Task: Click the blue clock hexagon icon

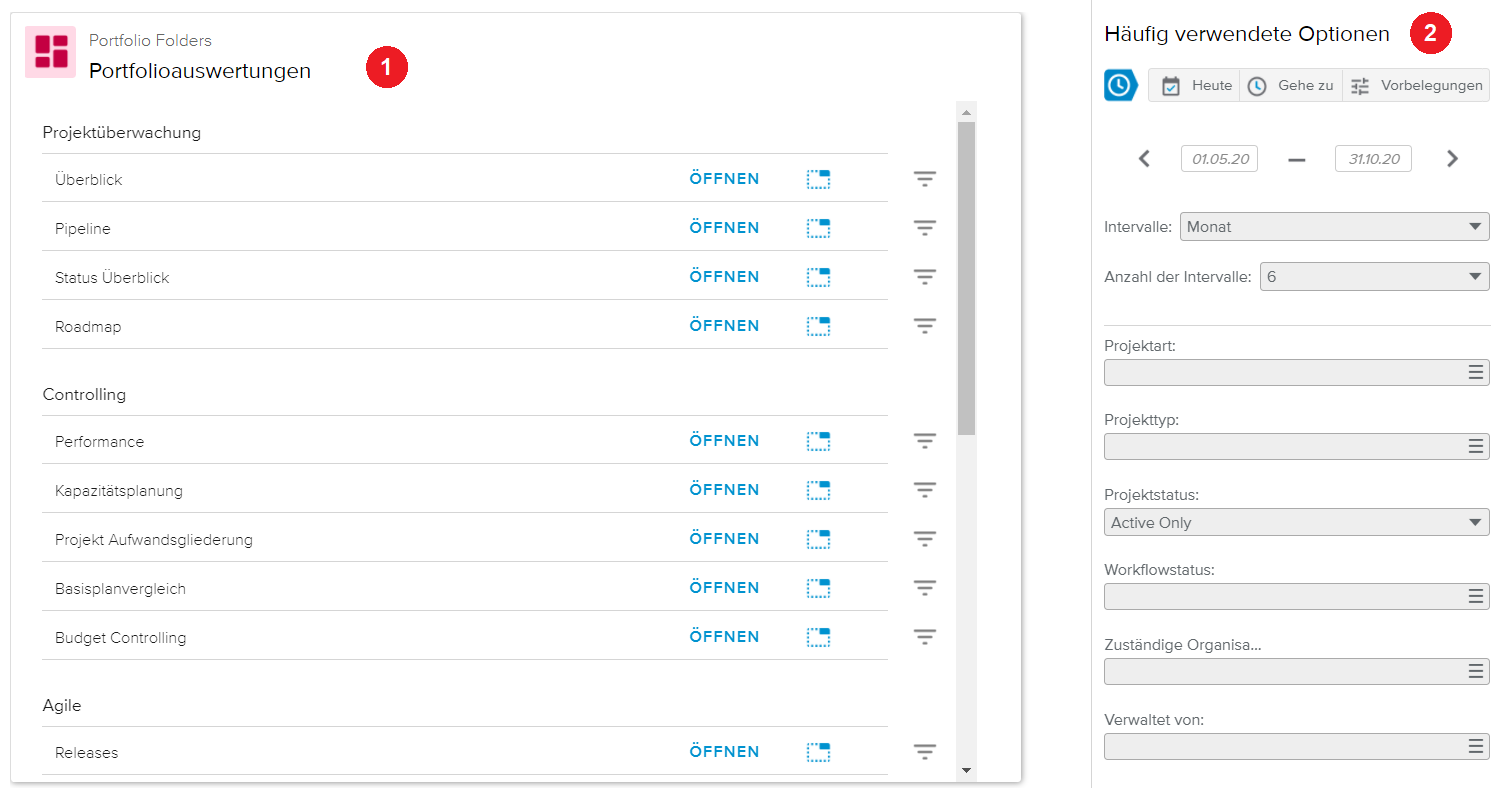Action: click(1120, 86)
